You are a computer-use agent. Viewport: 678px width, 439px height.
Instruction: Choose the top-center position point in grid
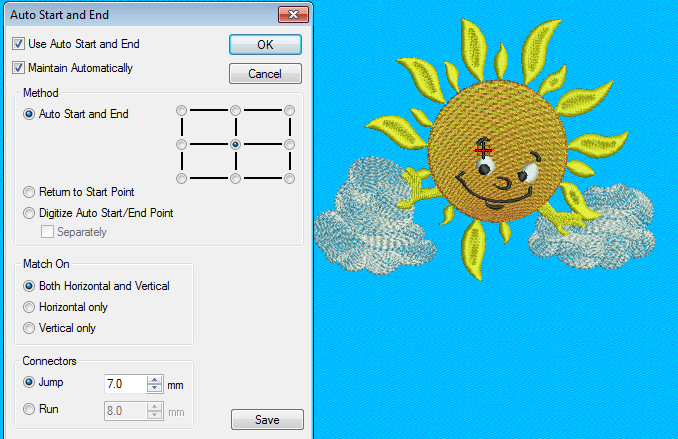coord(236,111)
